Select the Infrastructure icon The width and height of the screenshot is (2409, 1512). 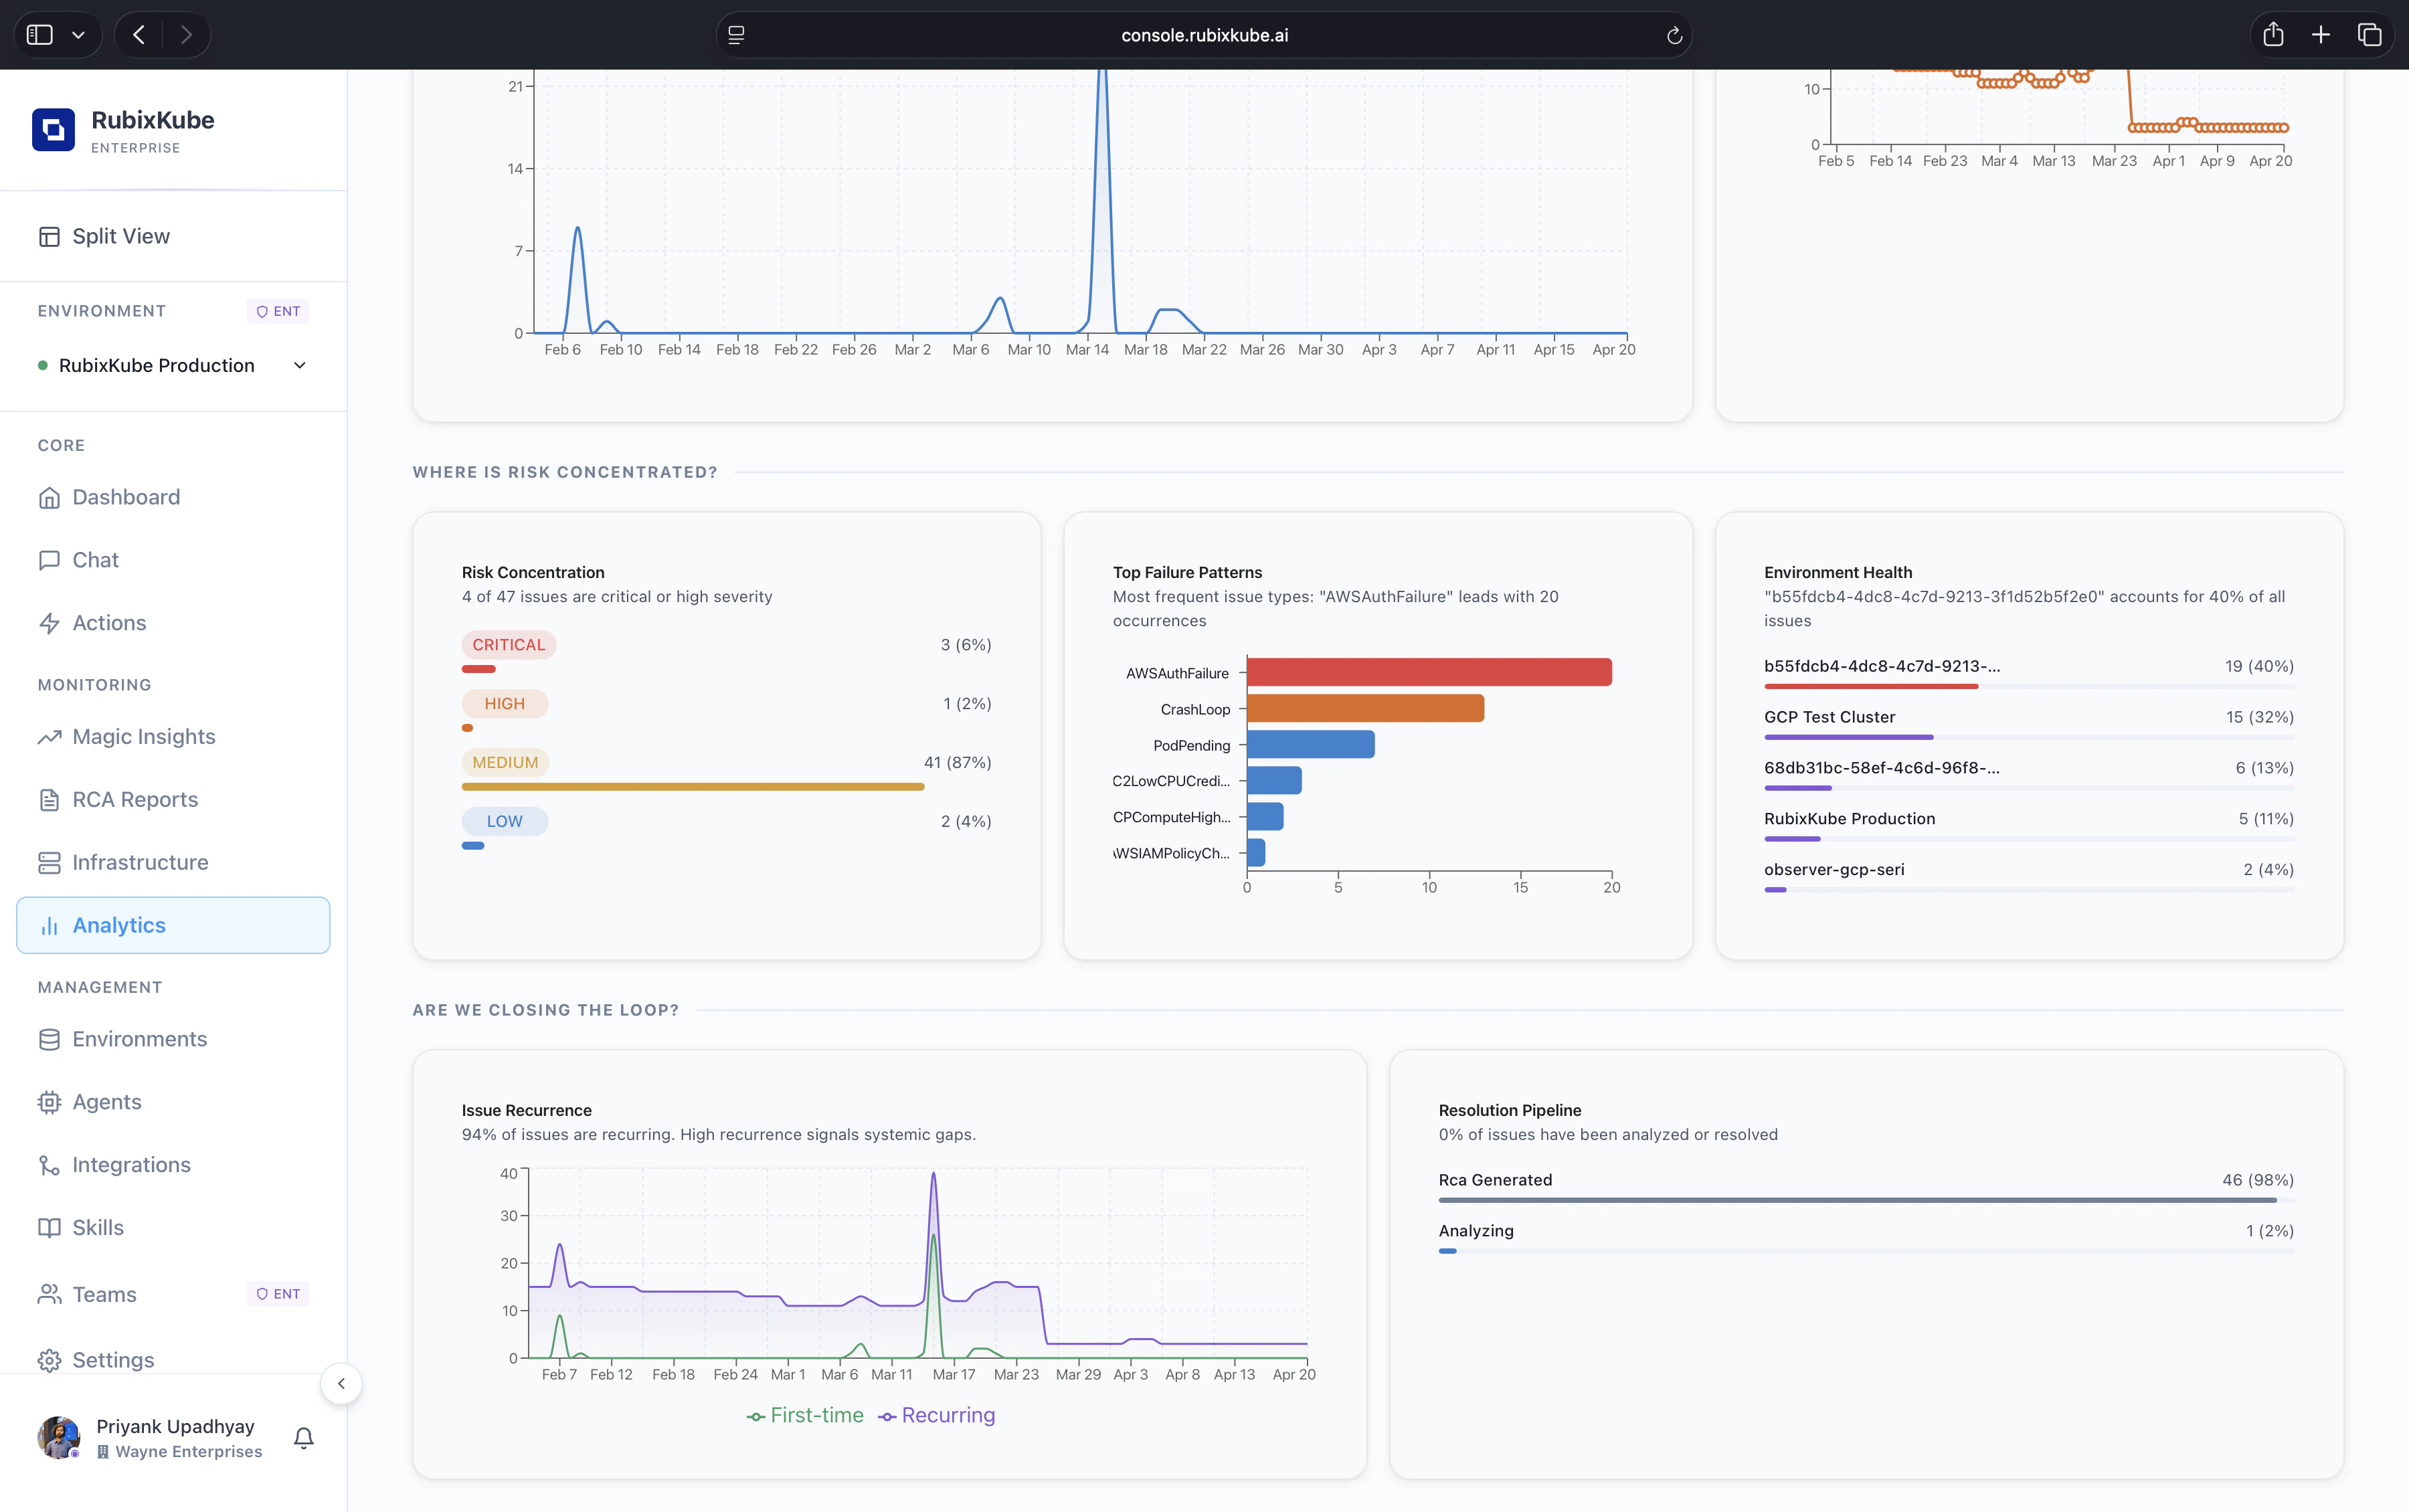tap(50, 862)
